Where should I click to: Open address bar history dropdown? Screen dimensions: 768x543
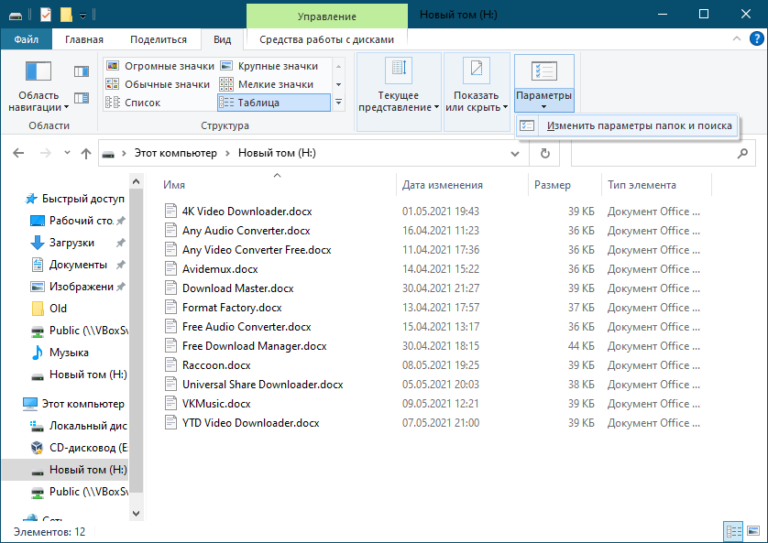[515, 154]
